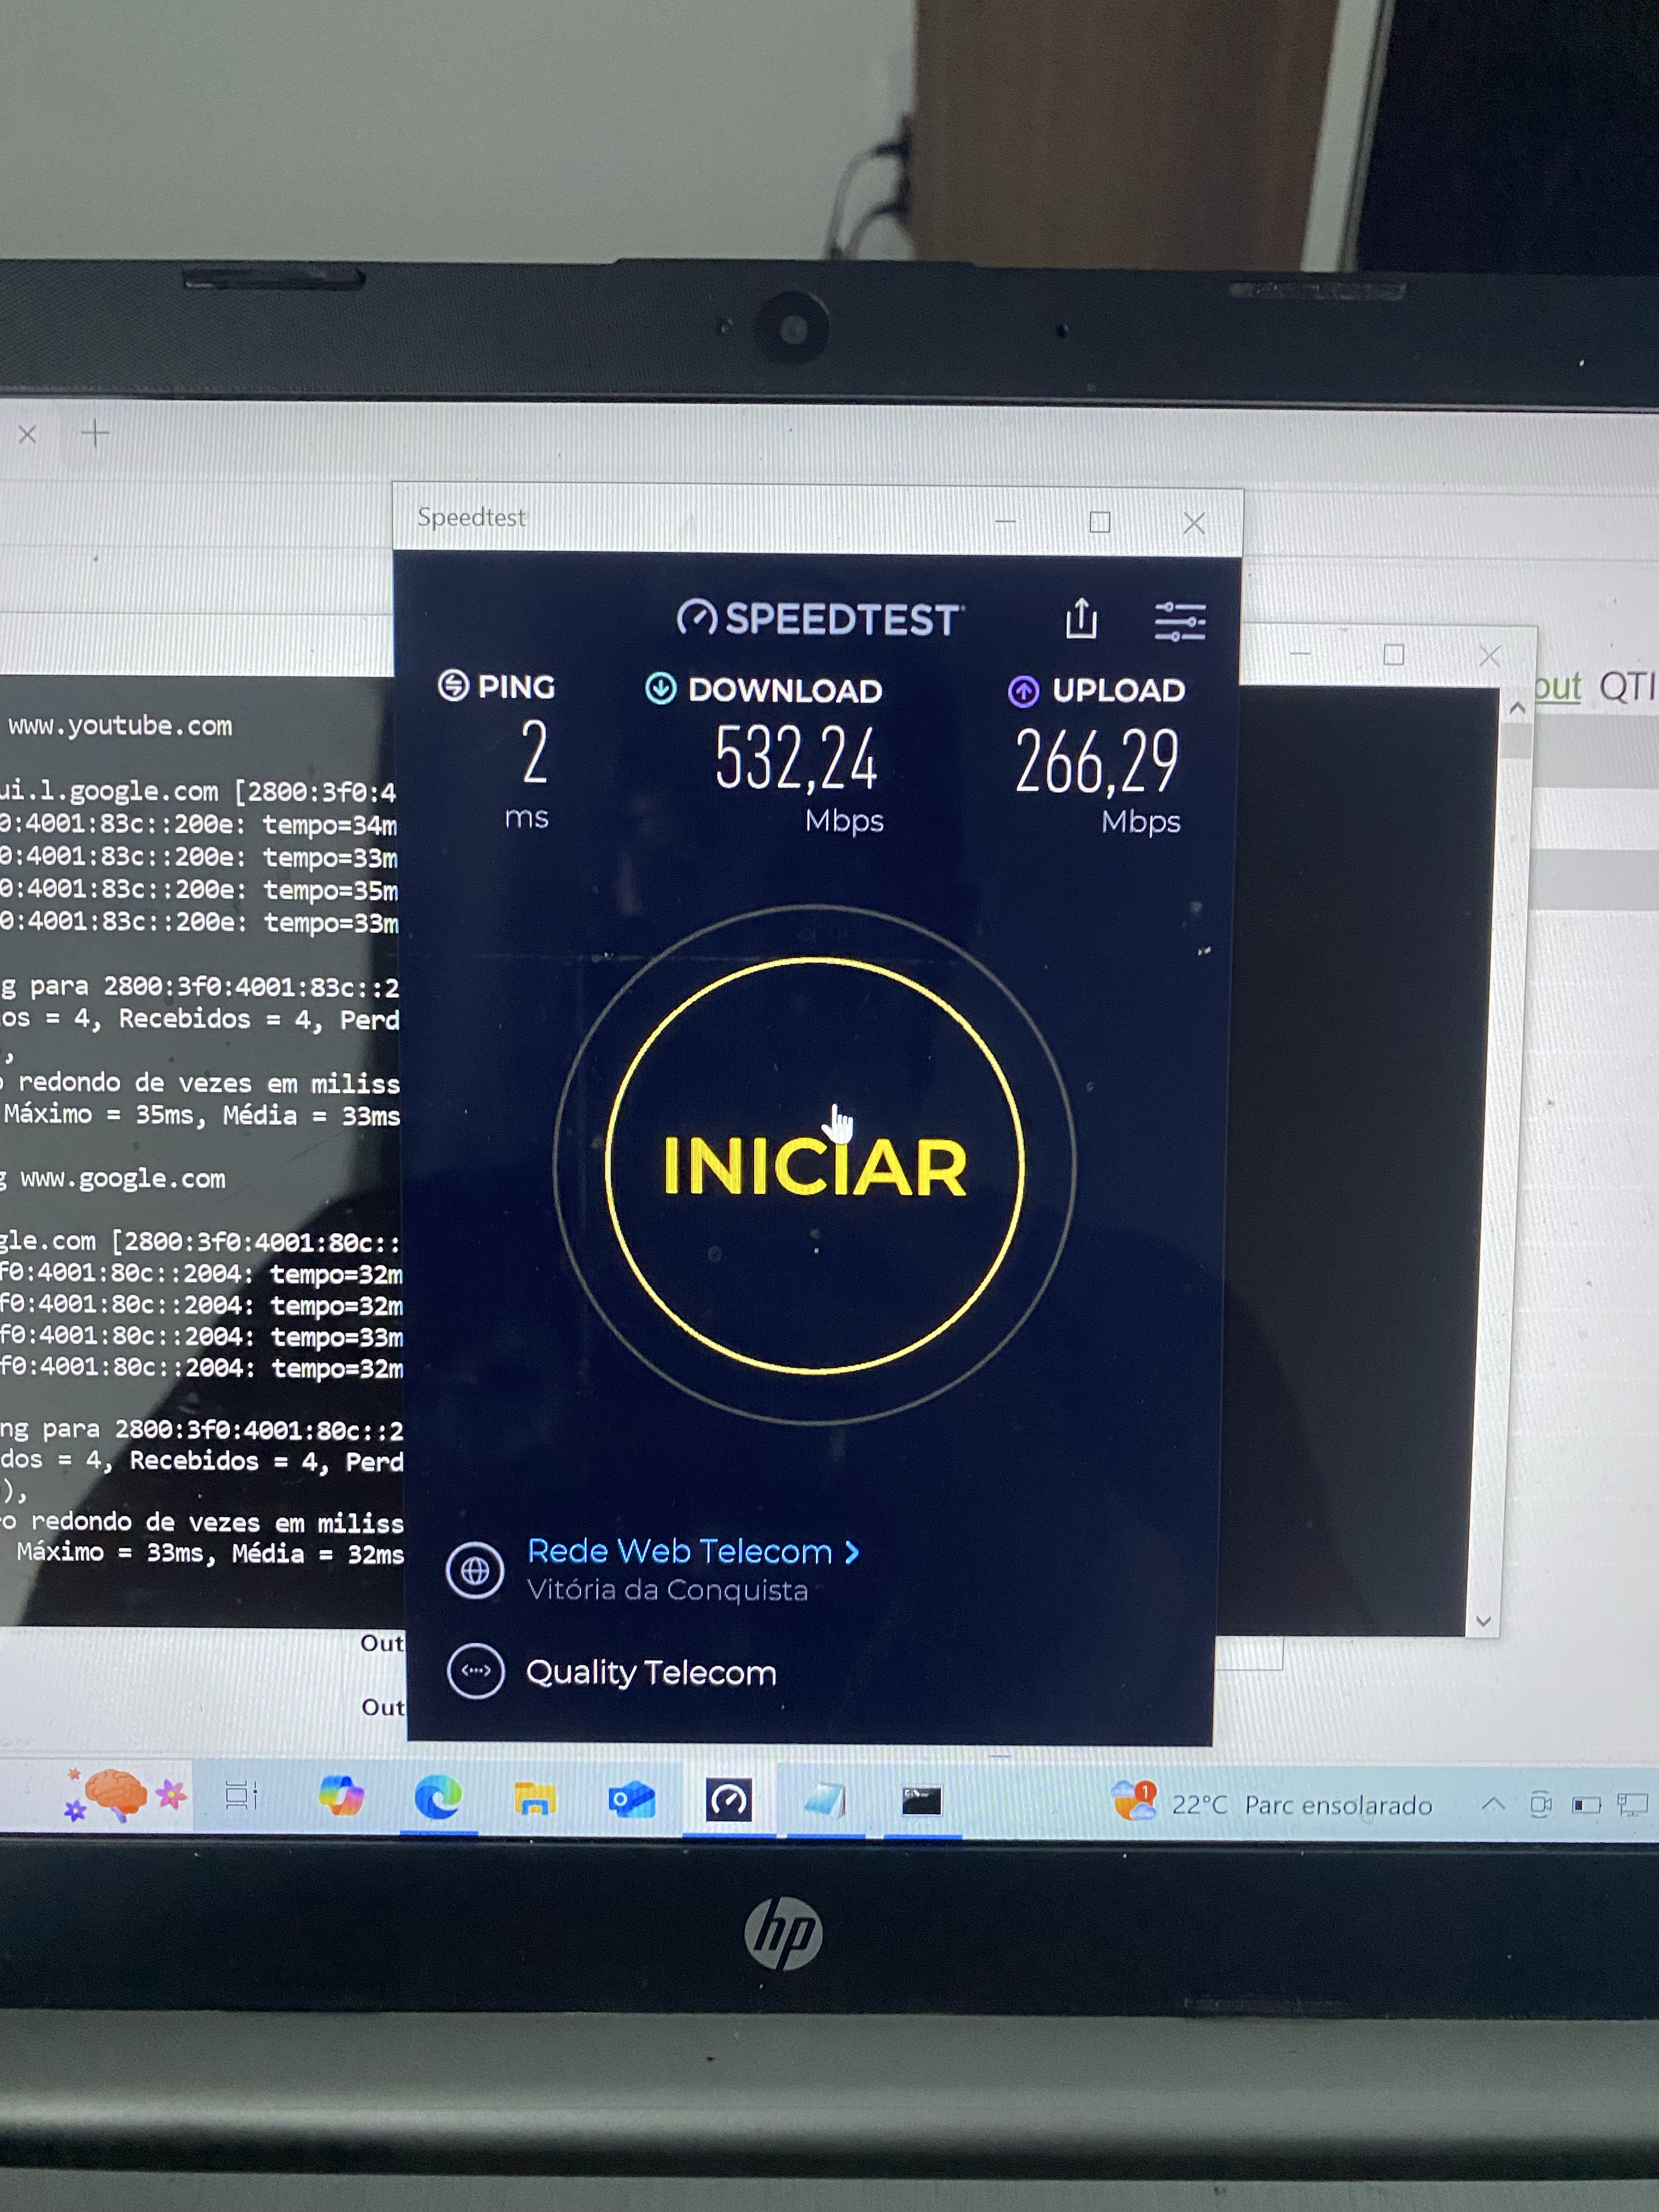This screenshot has width=1659, height=2212.
Task: Open the share results icon
Action: click(1081, 619)
